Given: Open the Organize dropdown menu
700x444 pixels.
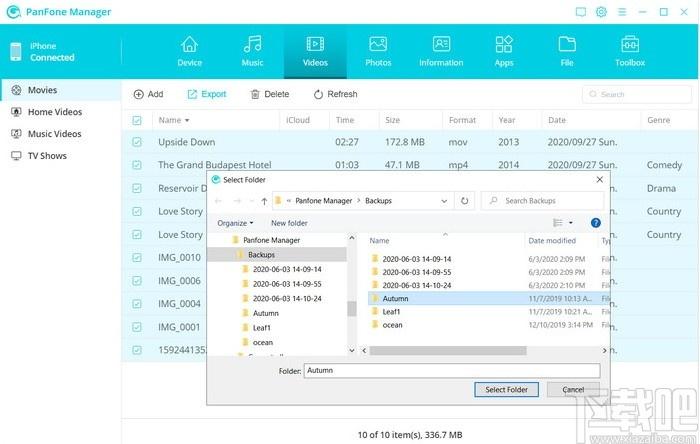Looking at the screenshot, I should 235,223.
